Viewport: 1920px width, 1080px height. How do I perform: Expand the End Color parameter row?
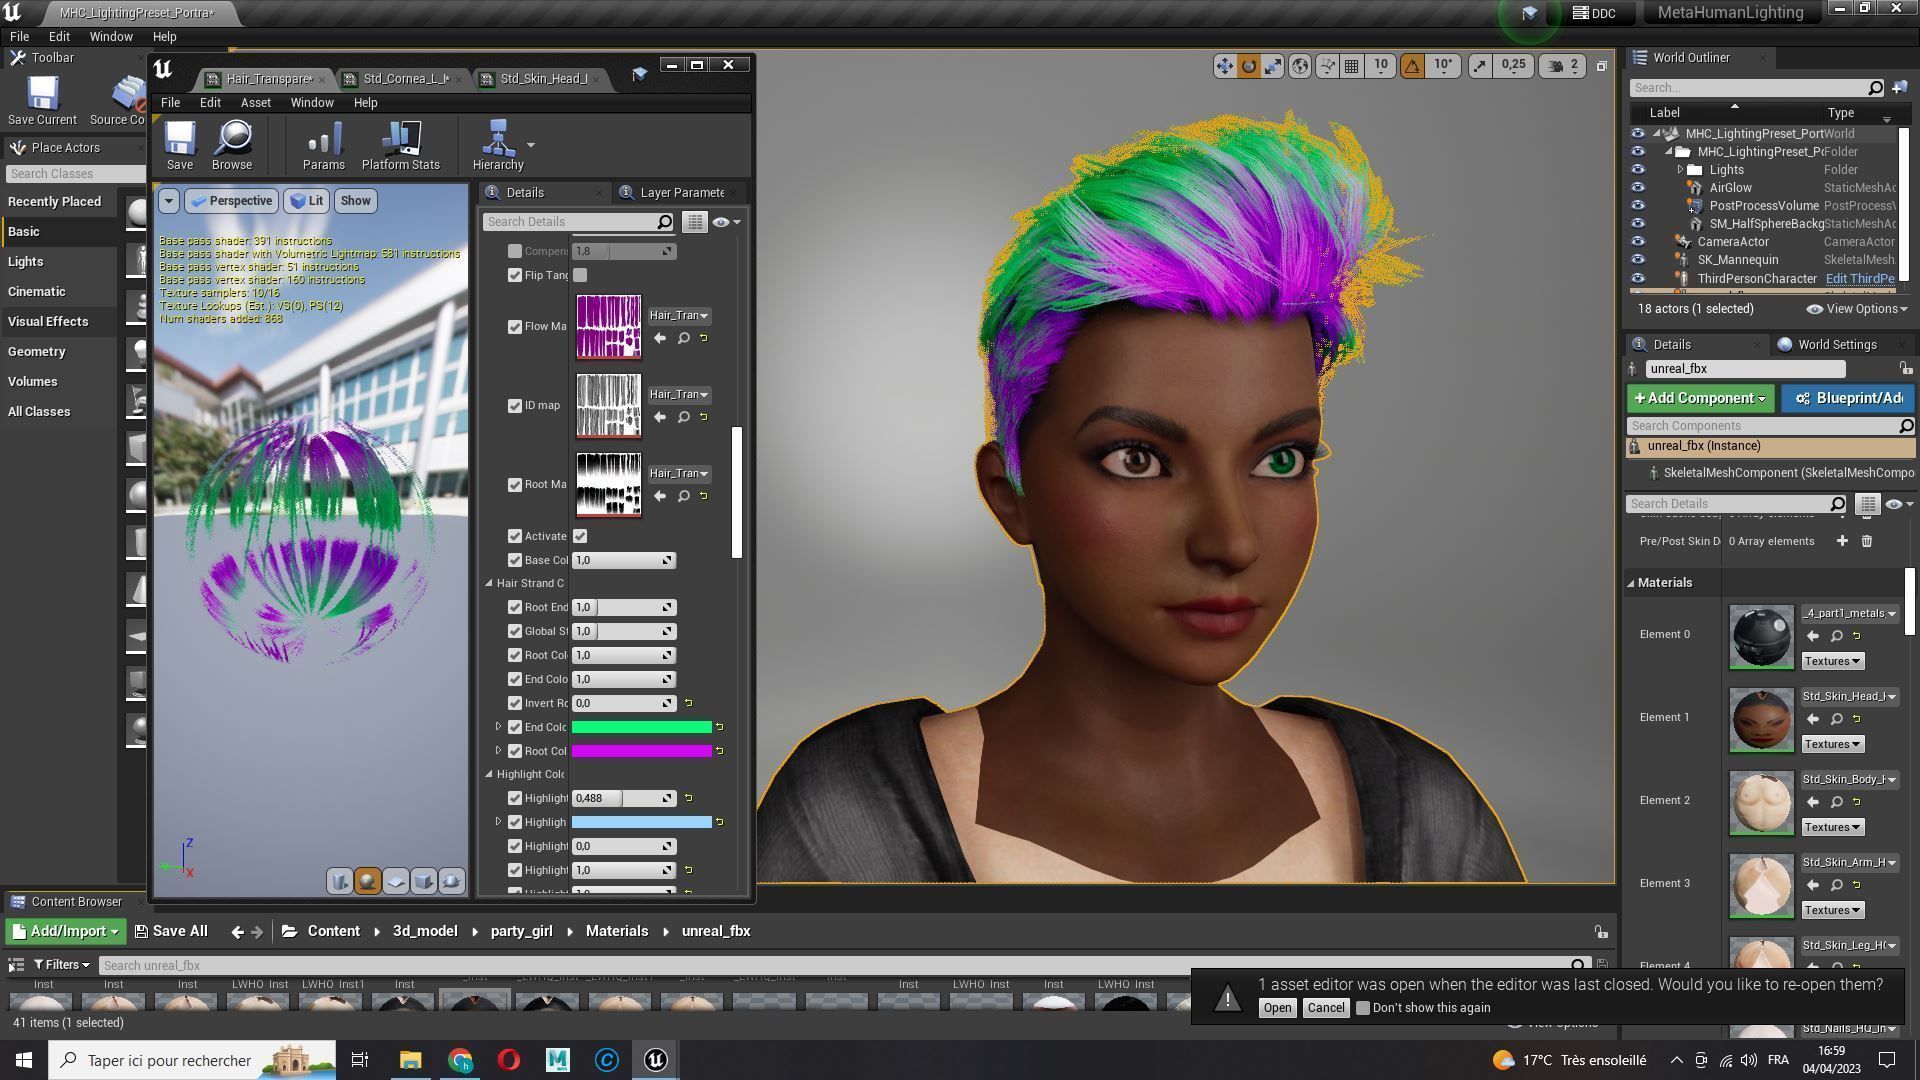(498, 727)
